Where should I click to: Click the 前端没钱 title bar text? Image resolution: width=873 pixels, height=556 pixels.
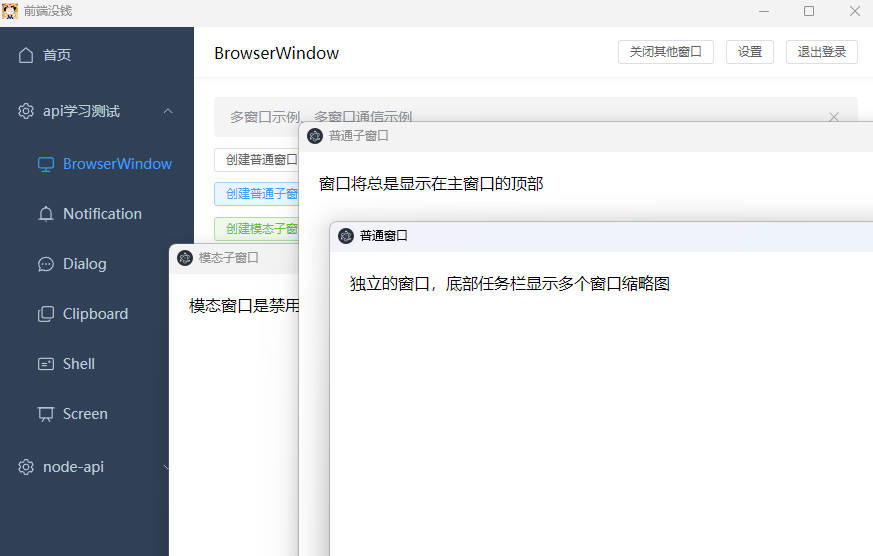48,11
